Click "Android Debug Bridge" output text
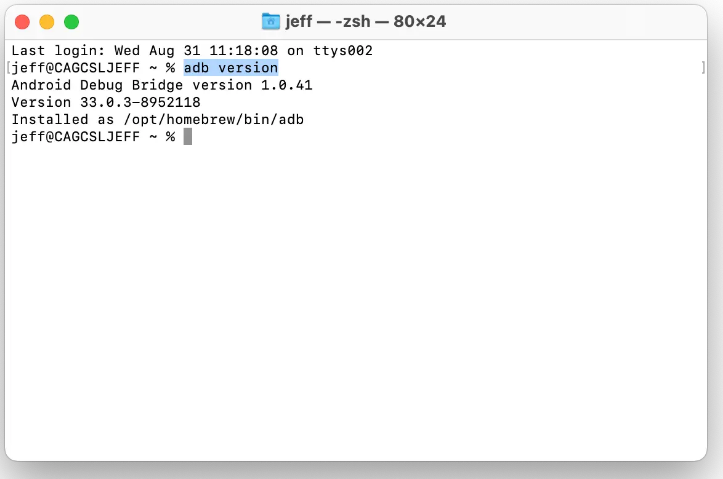The image size is (723, 479). [97, 85]
